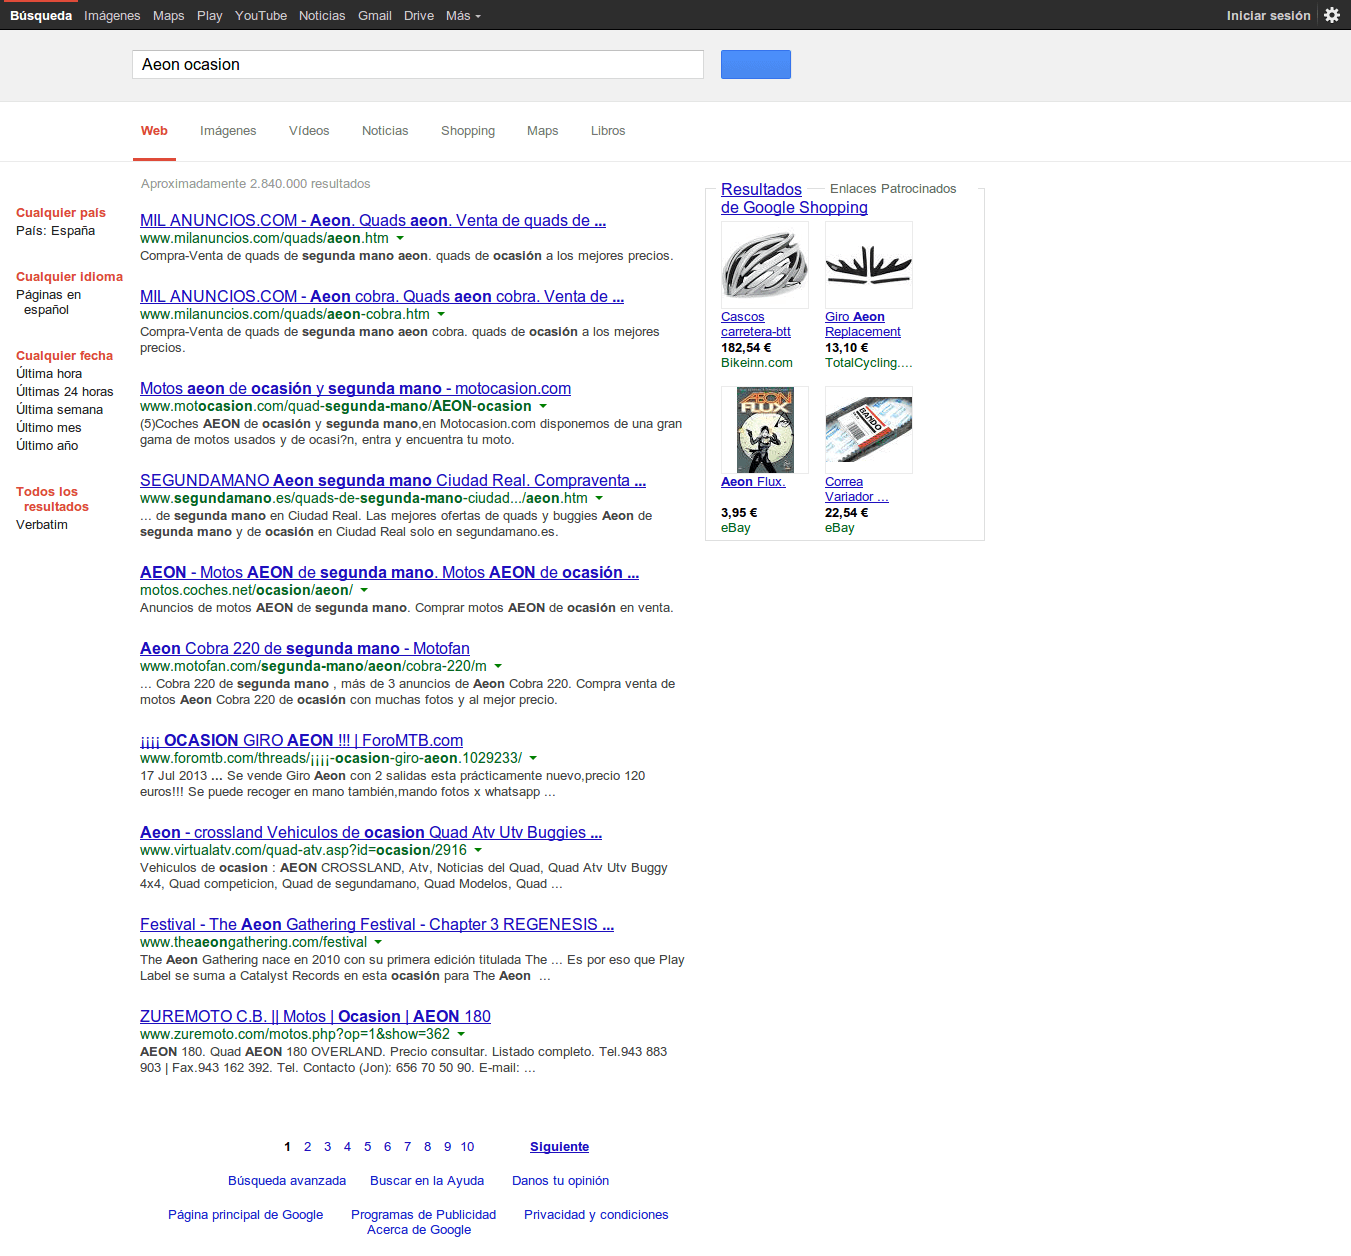Image resolution: width=1351 pixels, height=1256 pixels.
Task: Open SEGUNDAMANO Aeon Ciudad Real result
Action: pos(393,480)
